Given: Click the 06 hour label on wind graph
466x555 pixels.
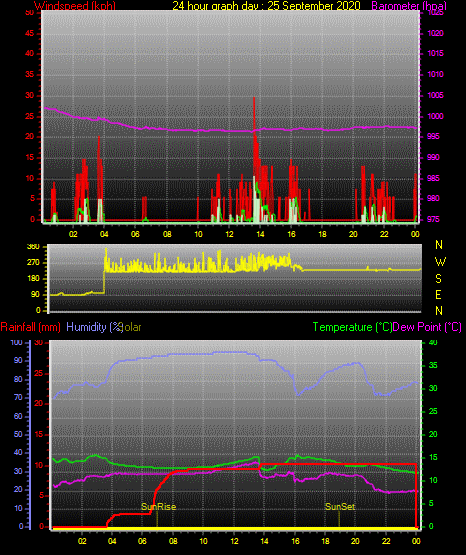Looking at the screenshot, I should pyautogui.click(x=135, y=234).
